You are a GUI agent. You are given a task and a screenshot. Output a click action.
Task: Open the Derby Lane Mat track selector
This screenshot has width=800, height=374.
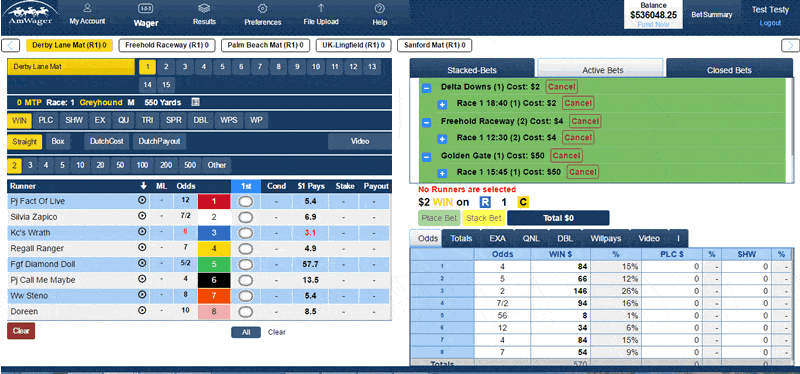[70, 67]
